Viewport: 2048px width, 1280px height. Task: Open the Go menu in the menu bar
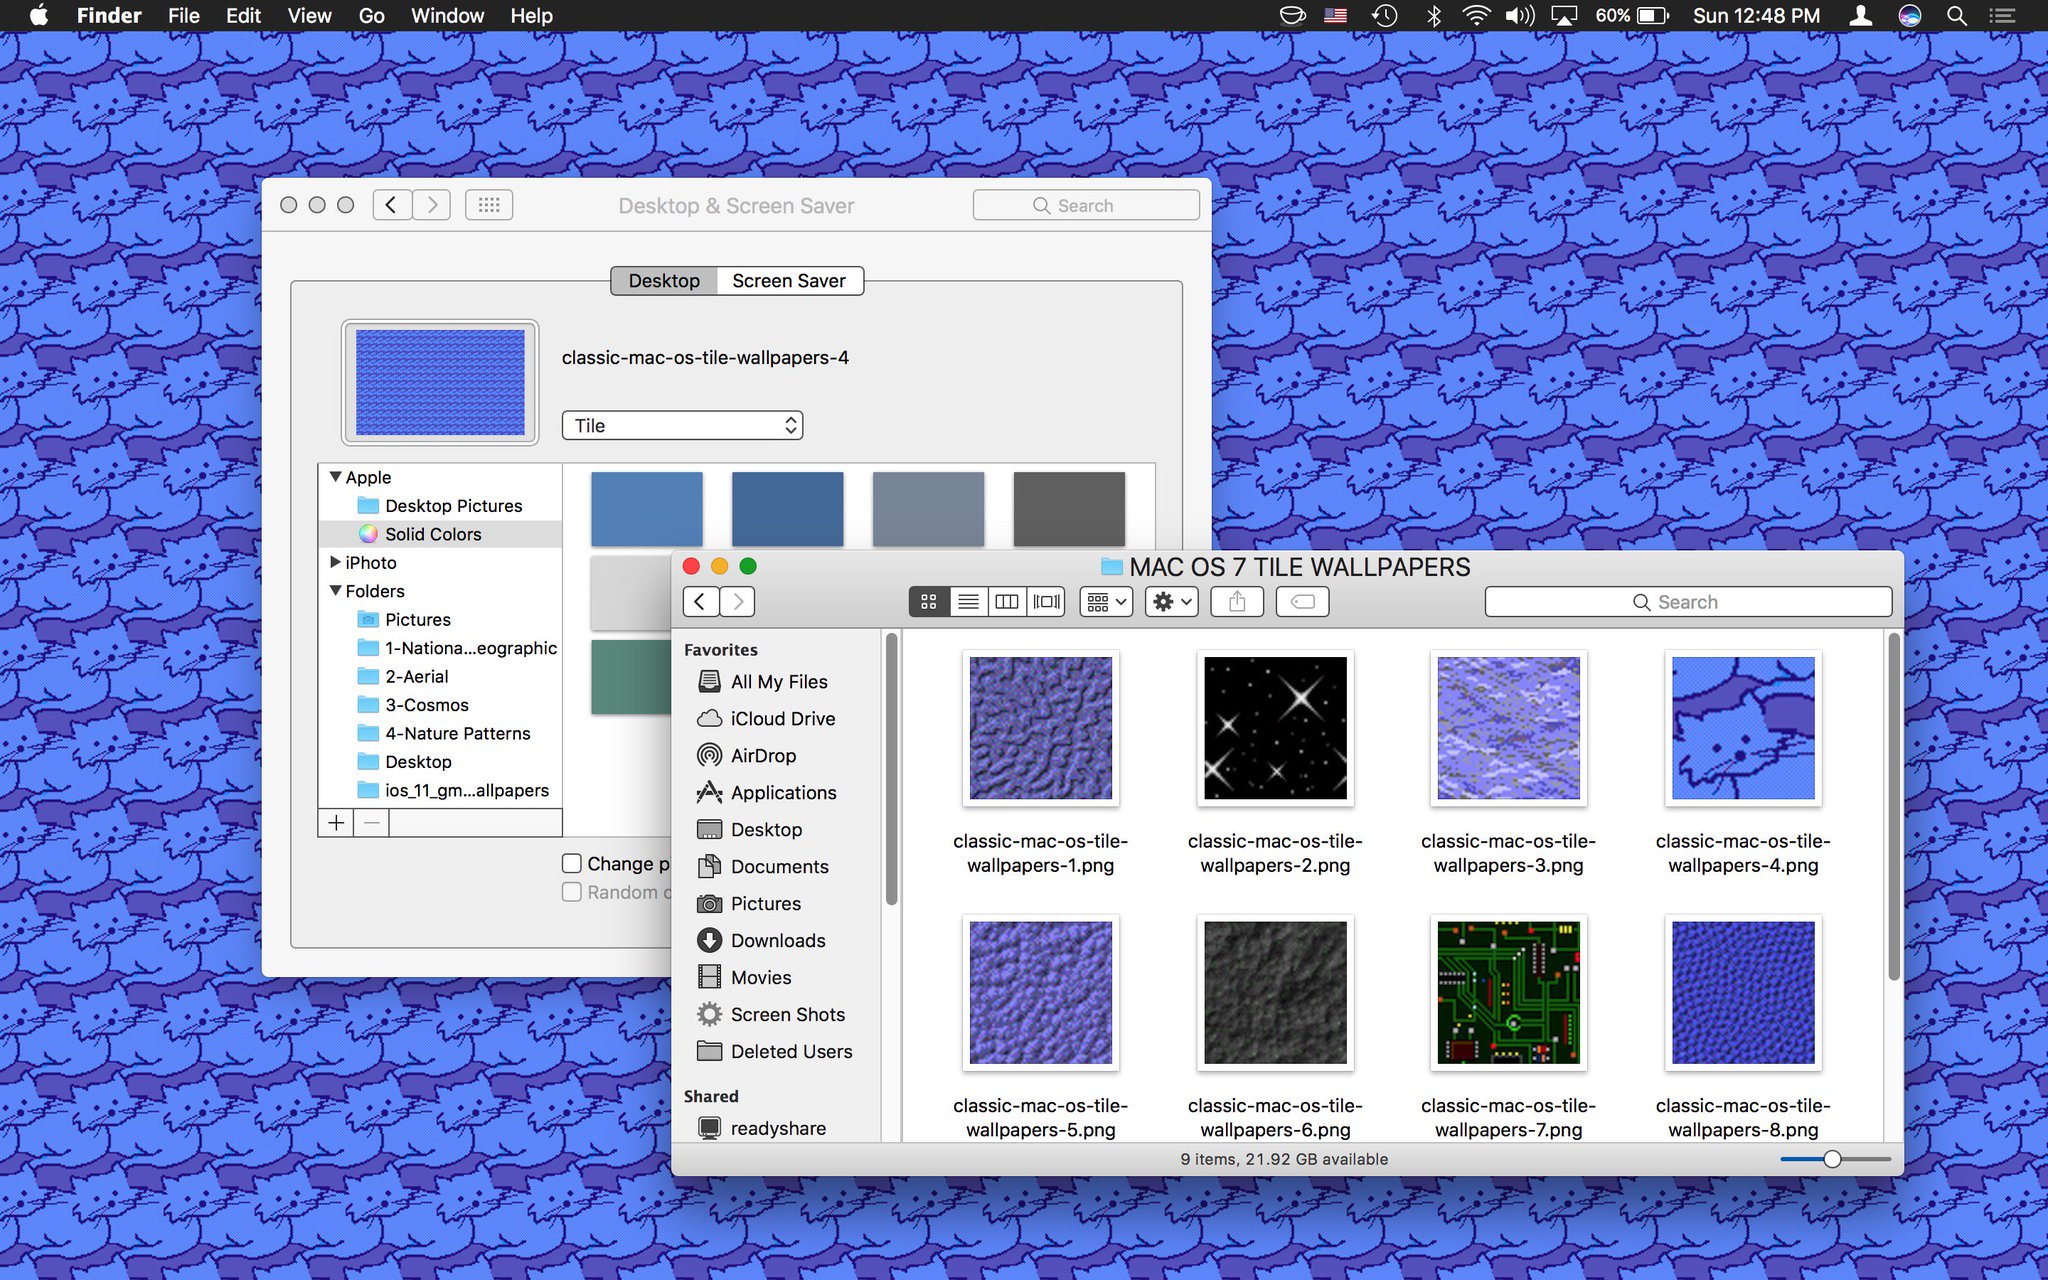click(371, 15)
